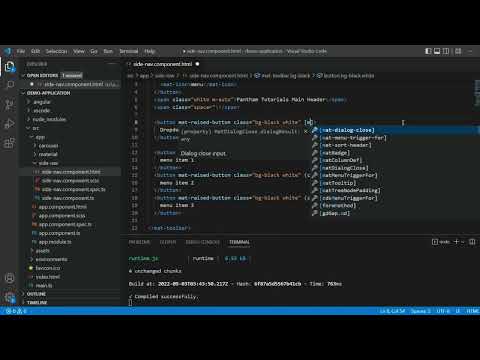This screenshot has height=360, width=480.
Task: Open the Go menu
Action: tap(94, 51)
